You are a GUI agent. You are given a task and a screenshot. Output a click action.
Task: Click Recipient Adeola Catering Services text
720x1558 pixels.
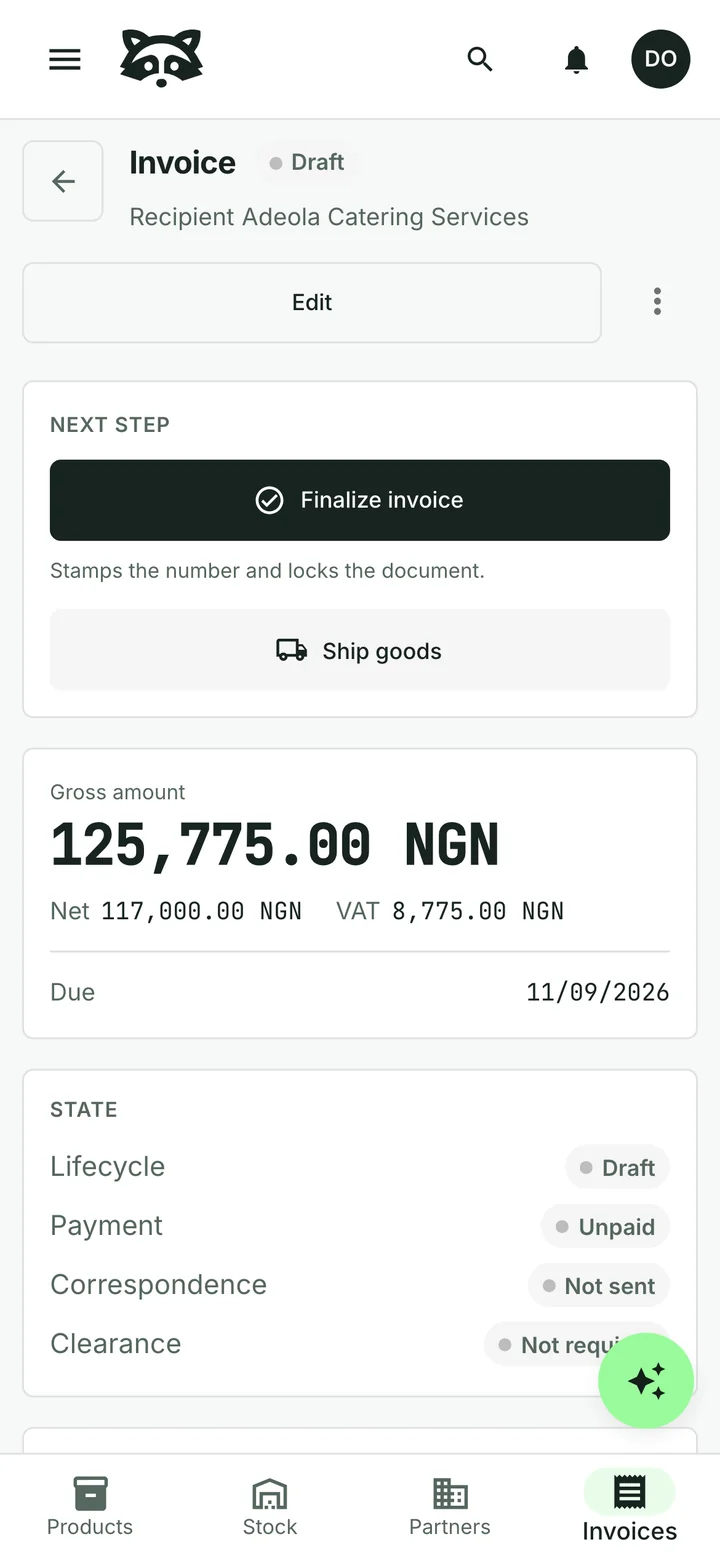329,217
